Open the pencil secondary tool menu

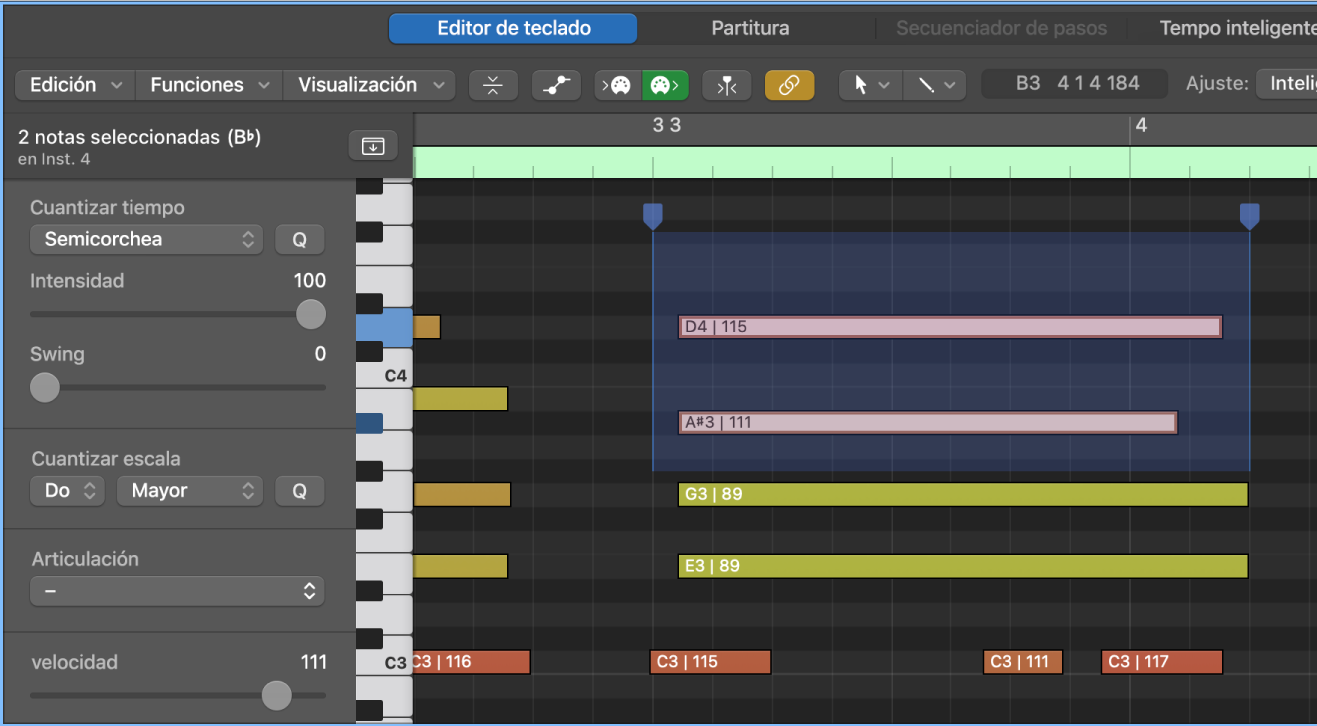tap(935, 85)
